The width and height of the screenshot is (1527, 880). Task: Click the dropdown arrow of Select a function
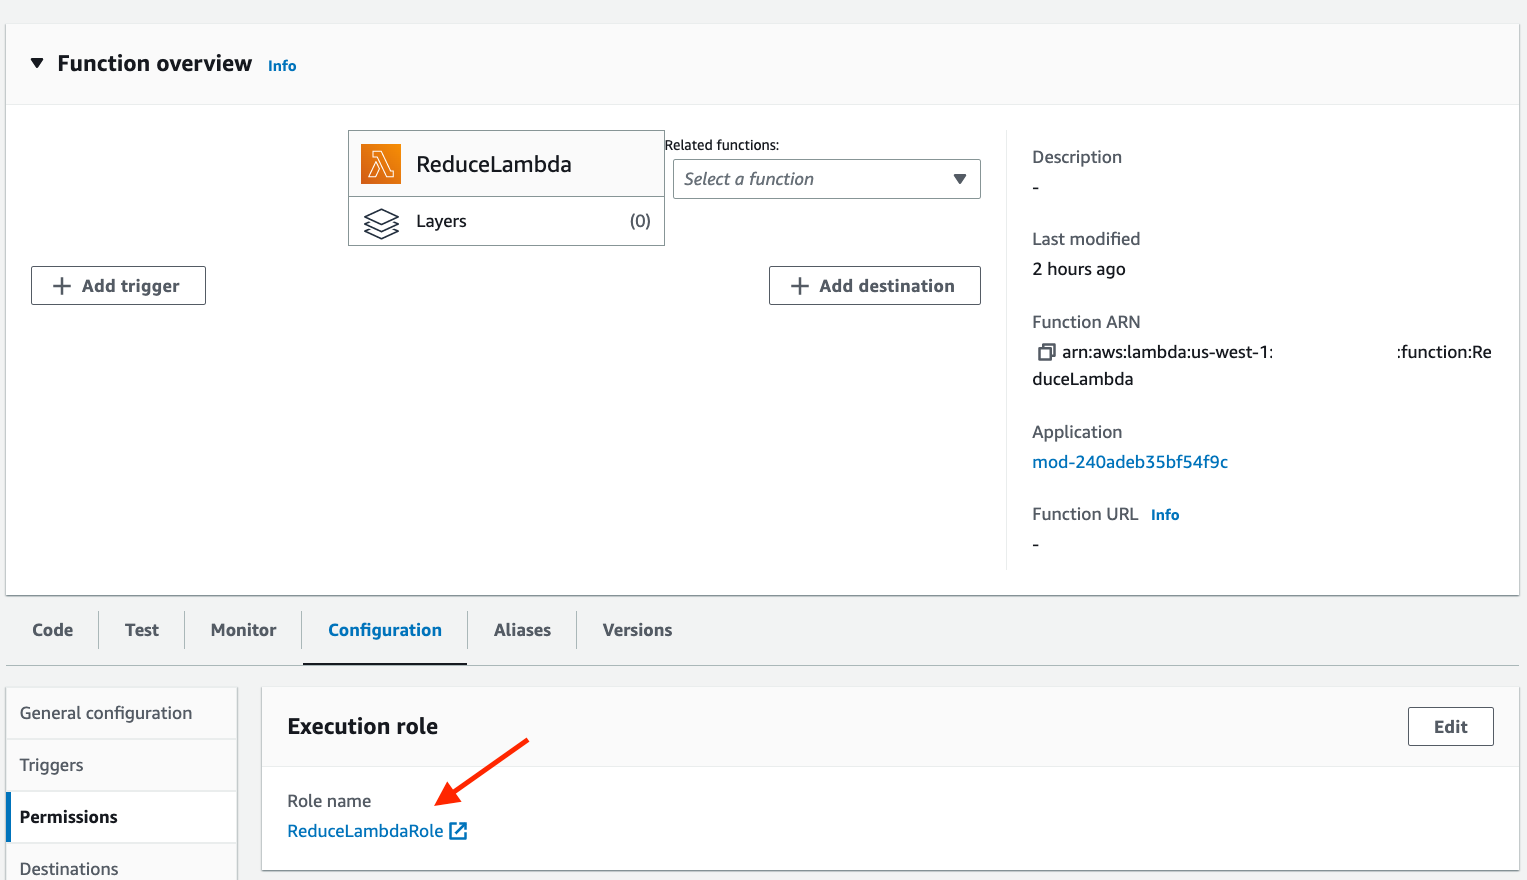coord(960,179)
